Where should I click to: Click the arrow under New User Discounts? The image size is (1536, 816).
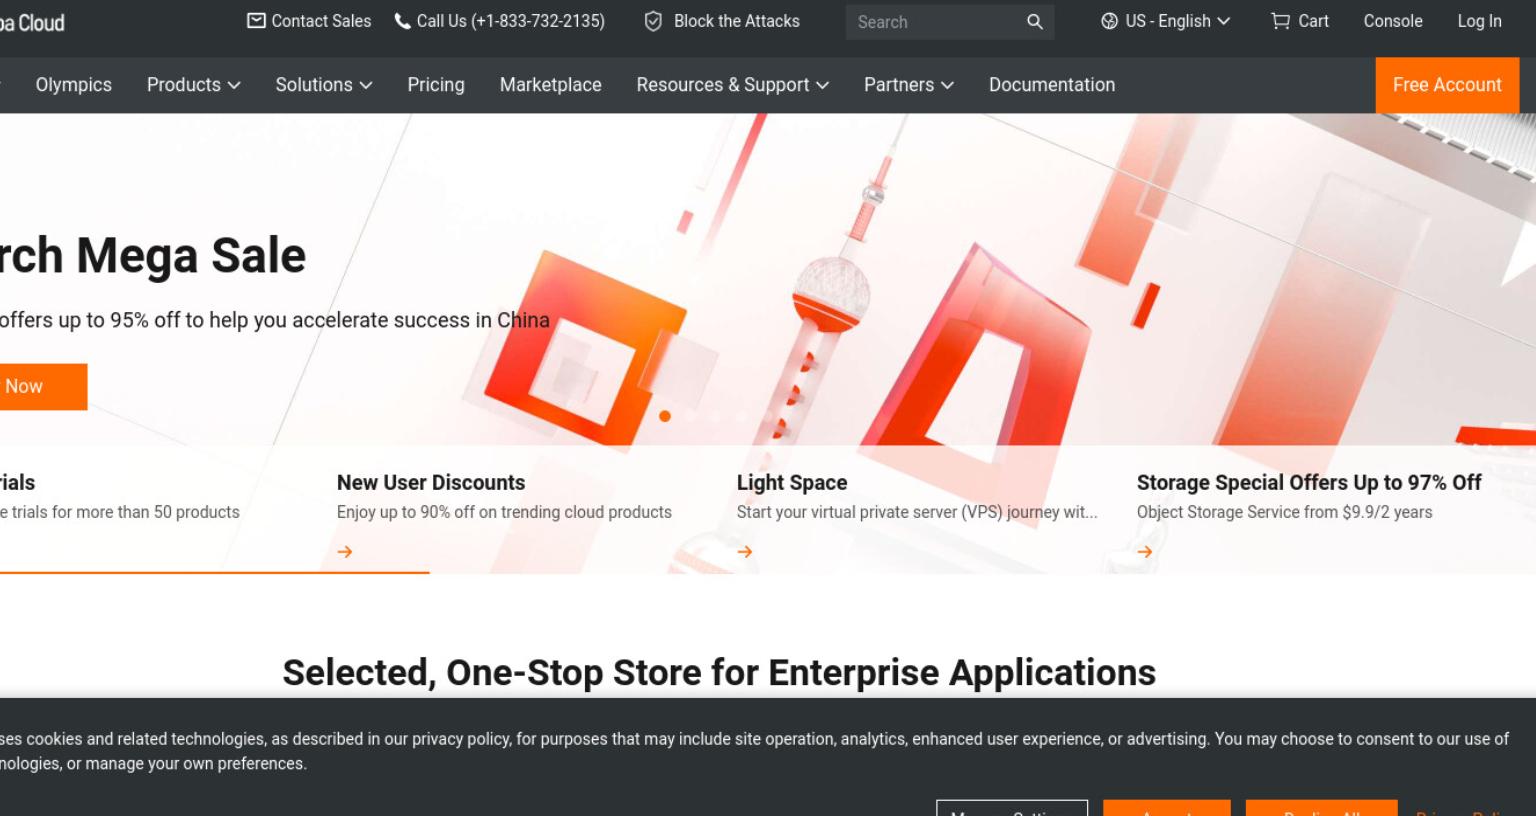345,552
